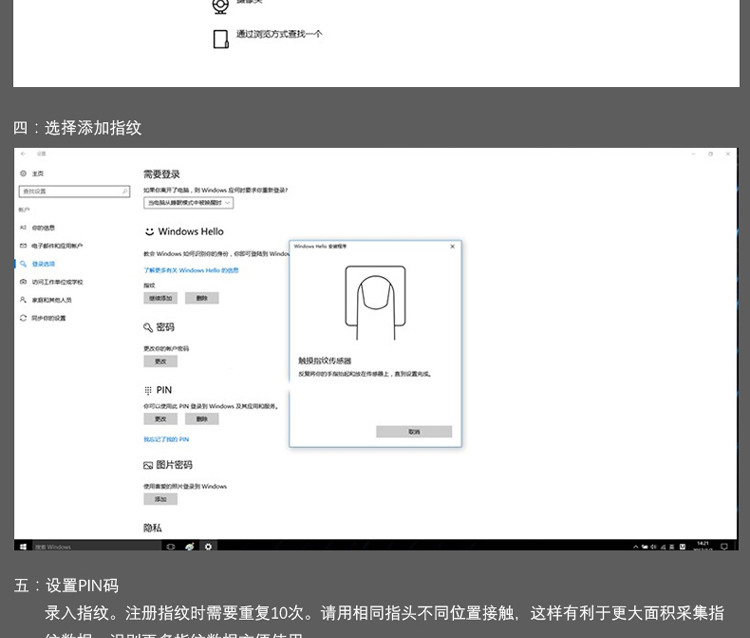This screenshot has width=750, height=638.
Task: Open the Windows Start button
Action: 23,546
